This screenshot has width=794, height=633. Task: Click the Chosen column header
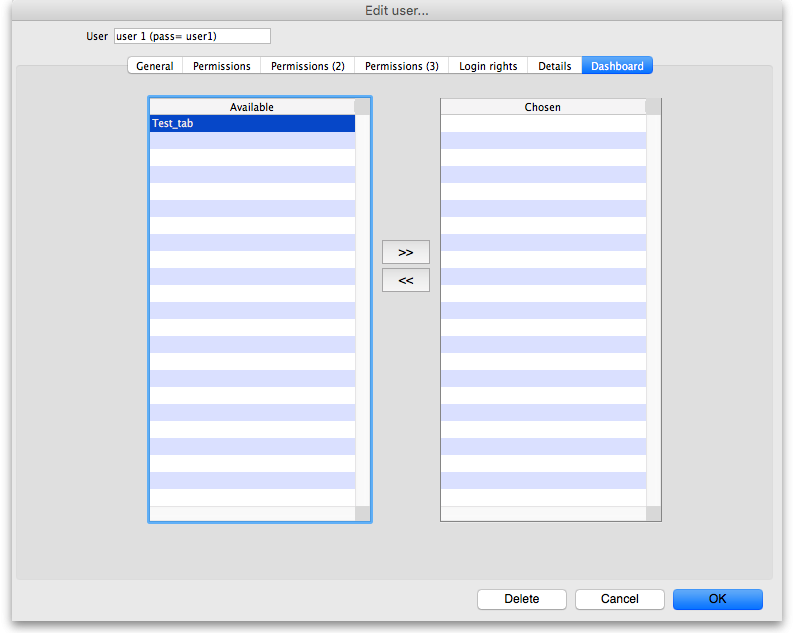[543, 107]
